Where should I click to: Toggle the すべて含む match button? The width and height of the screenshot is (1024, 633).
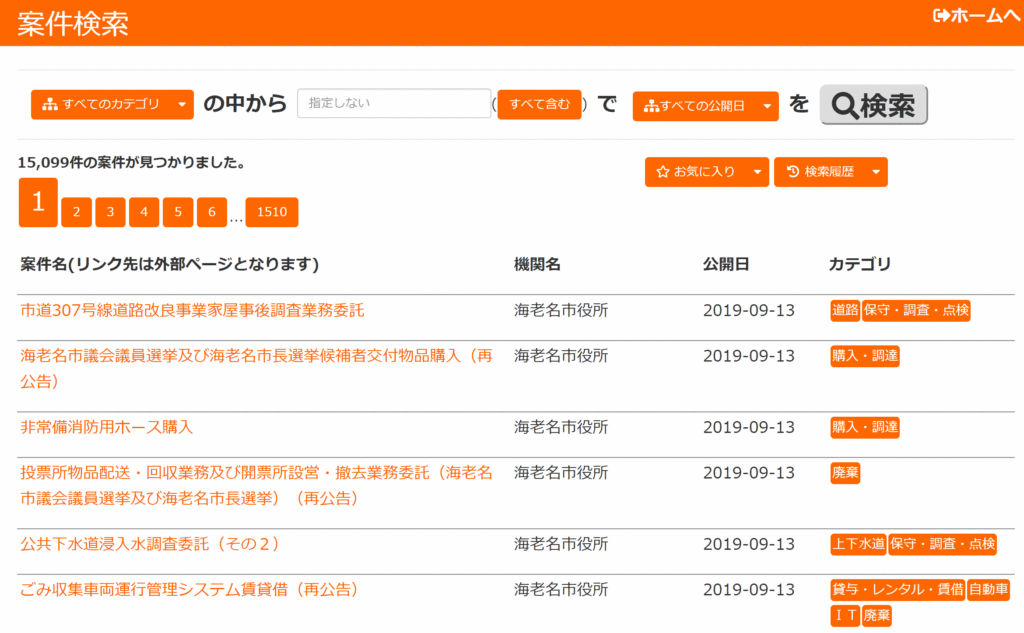[539, 104]
